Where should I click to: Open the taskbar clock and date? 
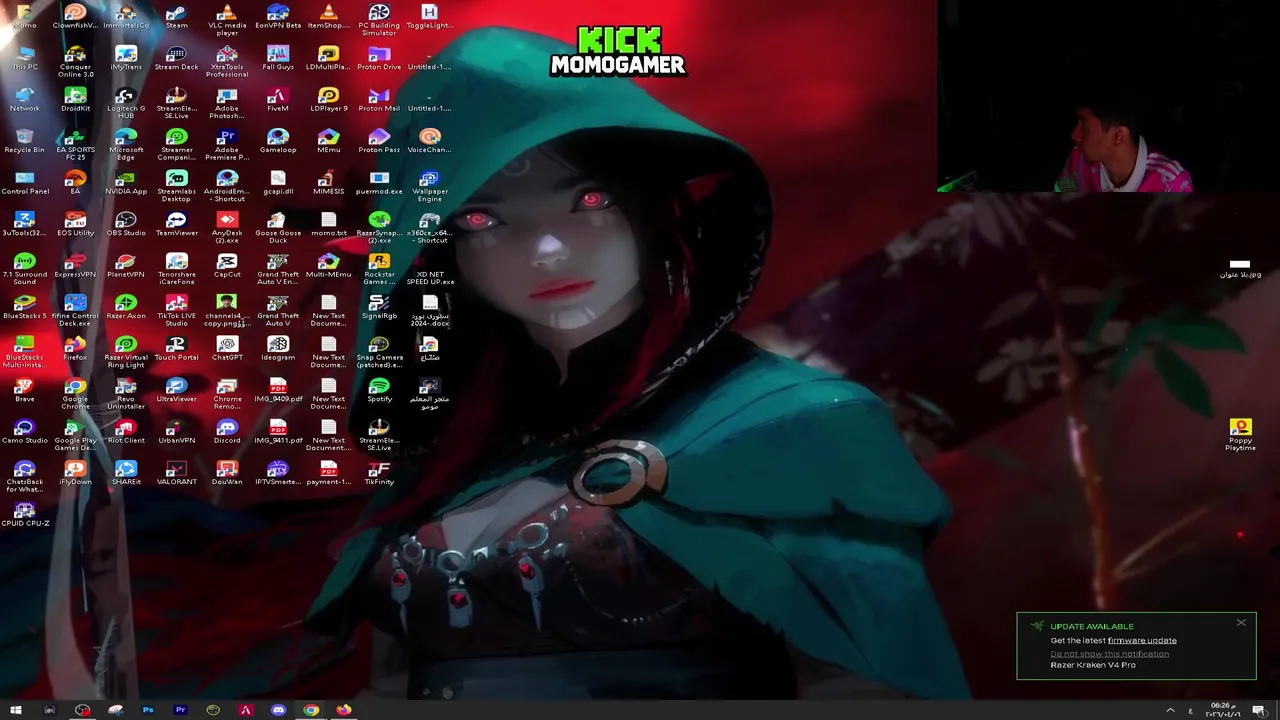(1221, 710)
